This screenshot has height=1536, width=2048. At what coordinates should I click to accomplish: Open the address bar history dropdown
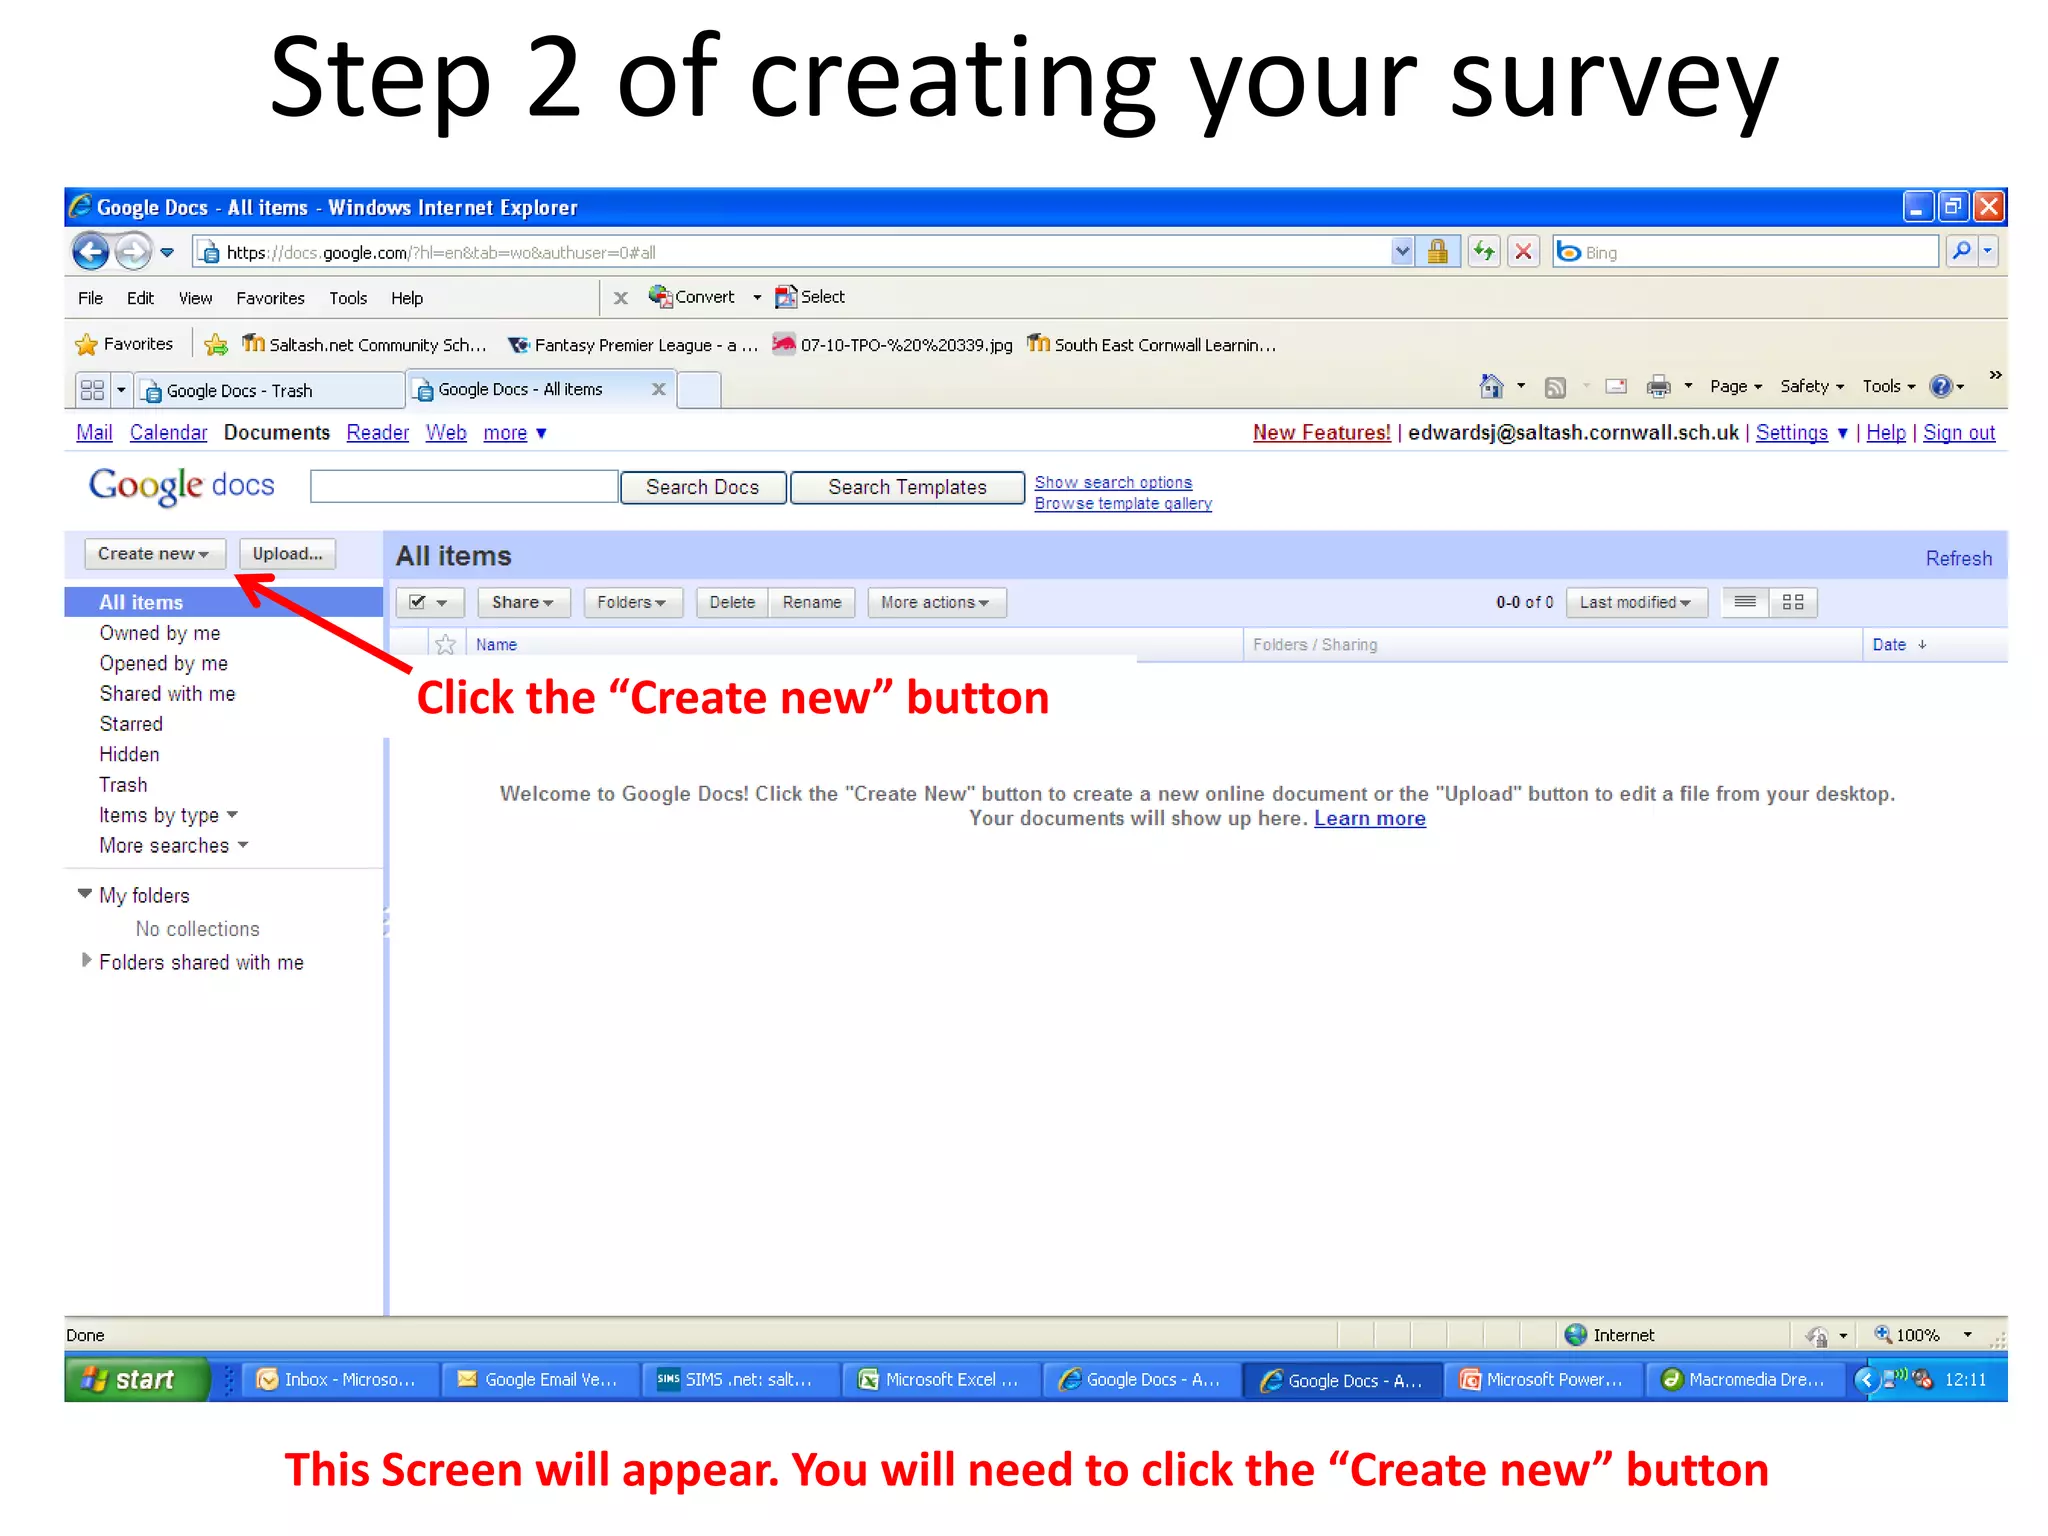1402,252
